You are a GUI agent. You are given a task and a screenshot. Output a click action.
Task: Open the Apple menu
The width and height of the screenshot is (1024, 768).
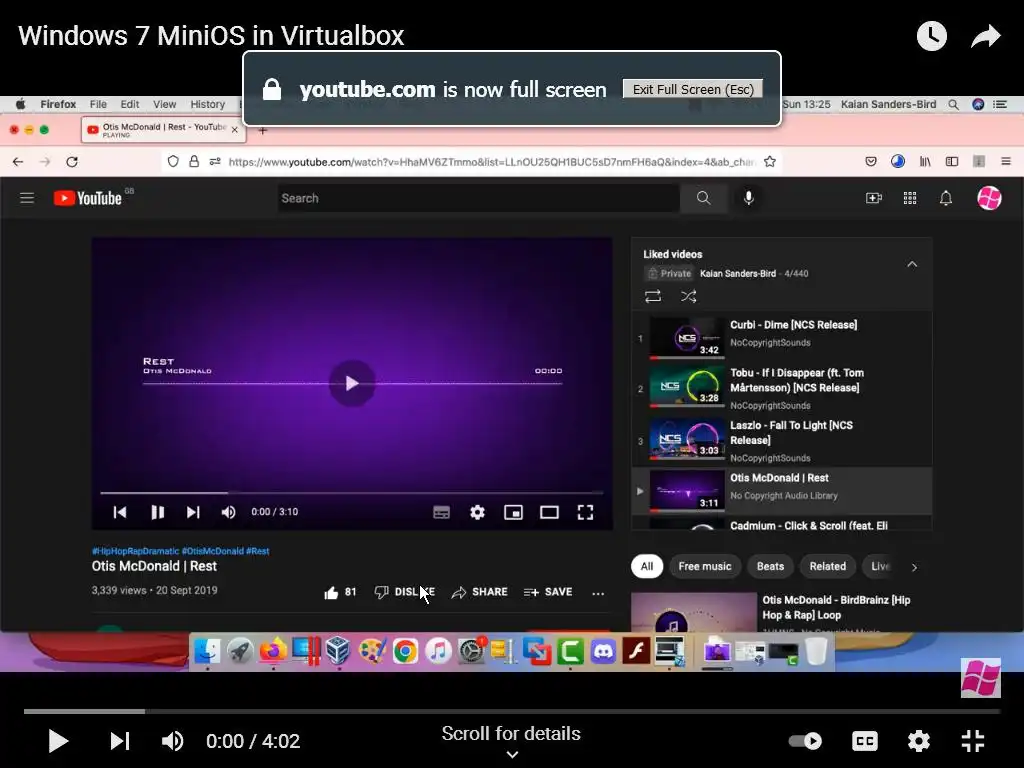pyautogui.click(x=20, y=104)
